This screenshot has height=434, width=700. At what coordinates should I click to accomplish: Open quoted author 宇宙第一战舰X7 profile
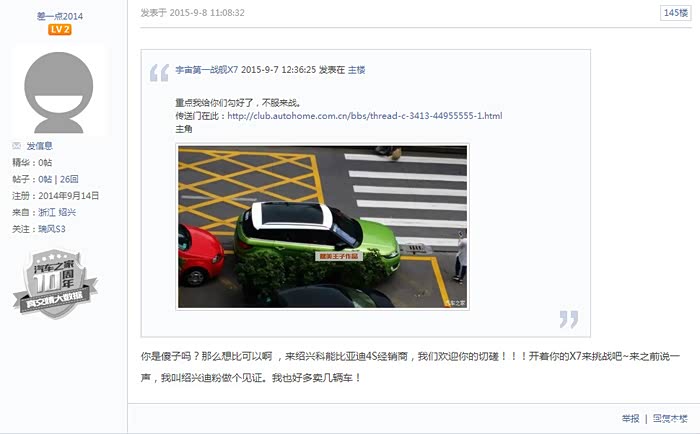pyautogui.click(x=207, y=70)
